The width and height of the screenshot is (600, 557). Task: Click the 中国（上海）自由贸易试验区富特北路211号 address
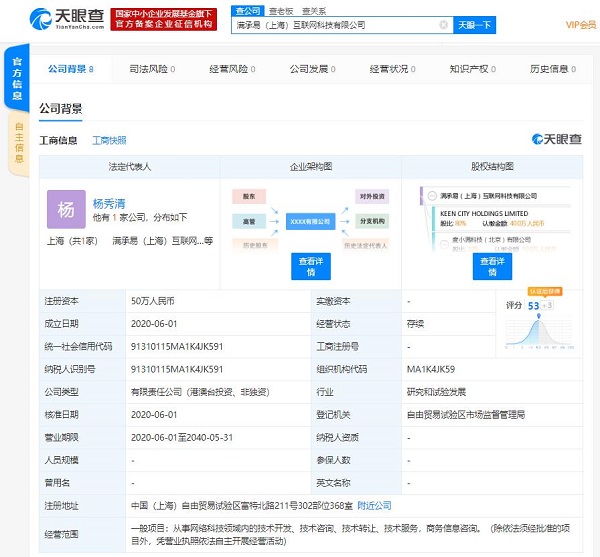coord(241,506)
